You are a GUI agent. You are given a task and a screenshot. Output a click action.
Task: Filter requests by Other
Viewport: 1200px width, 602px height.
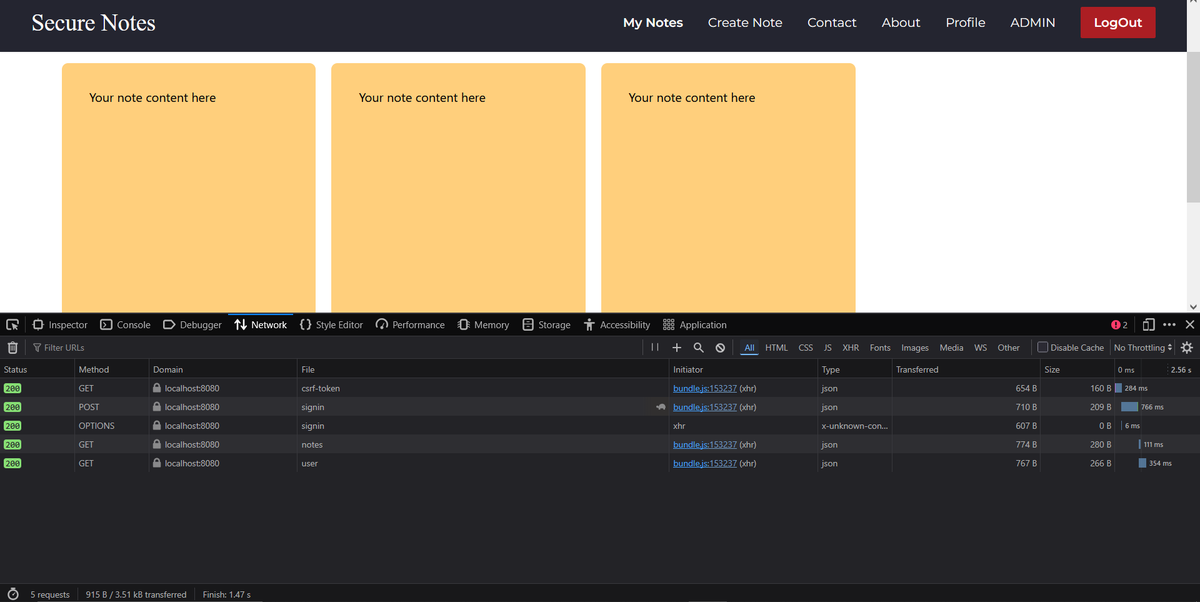click(1009, 348)
